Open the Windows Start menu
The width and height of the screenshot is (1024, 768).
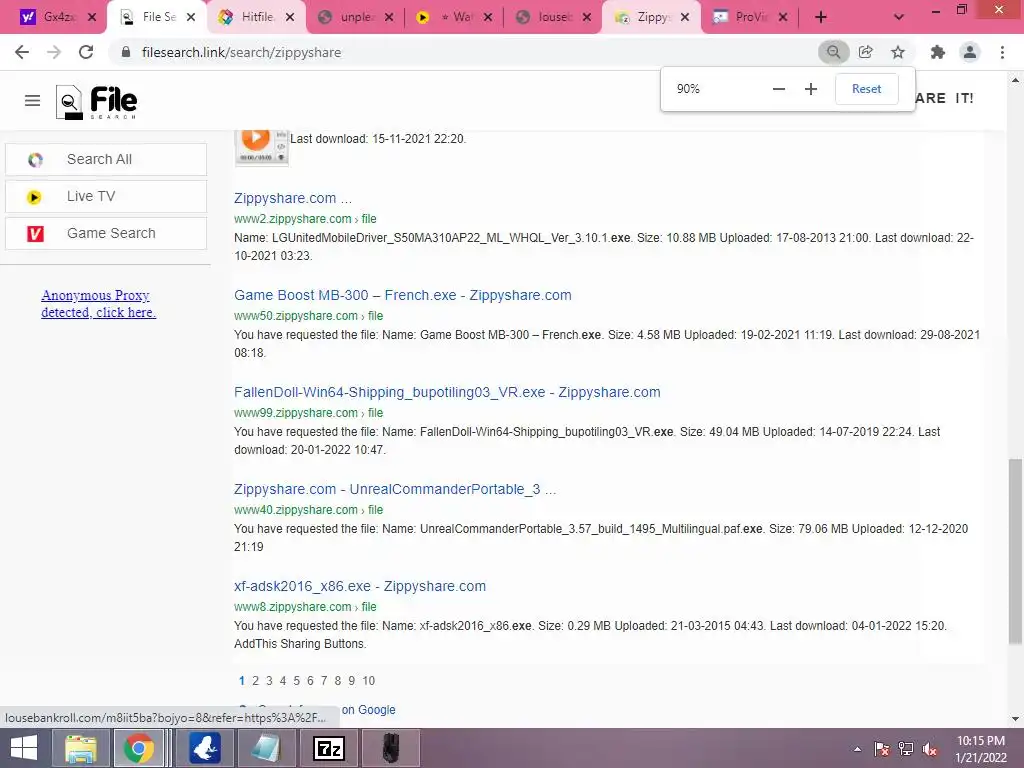tap(24, 748)
